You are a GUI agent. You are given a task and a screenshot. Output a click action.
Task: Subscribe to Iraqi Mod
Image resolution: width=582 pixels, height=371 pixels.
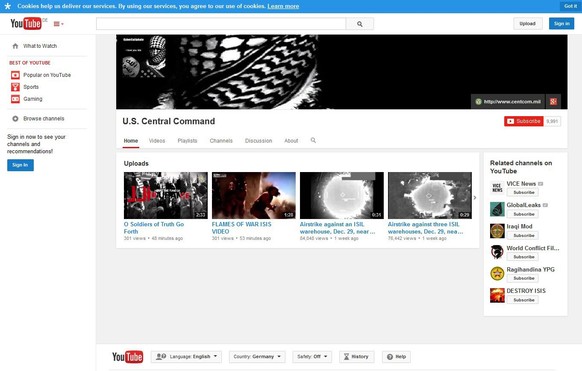point(524,236)
